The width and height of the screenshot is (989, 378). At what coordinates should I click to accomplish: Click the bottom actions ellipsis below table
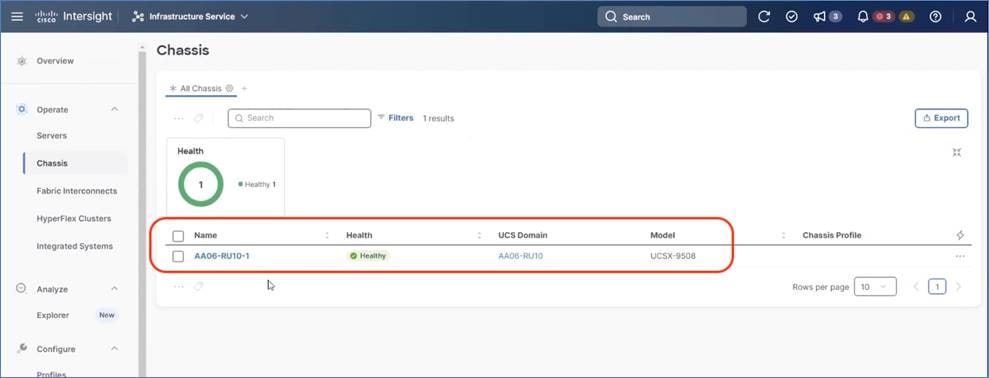179,286
